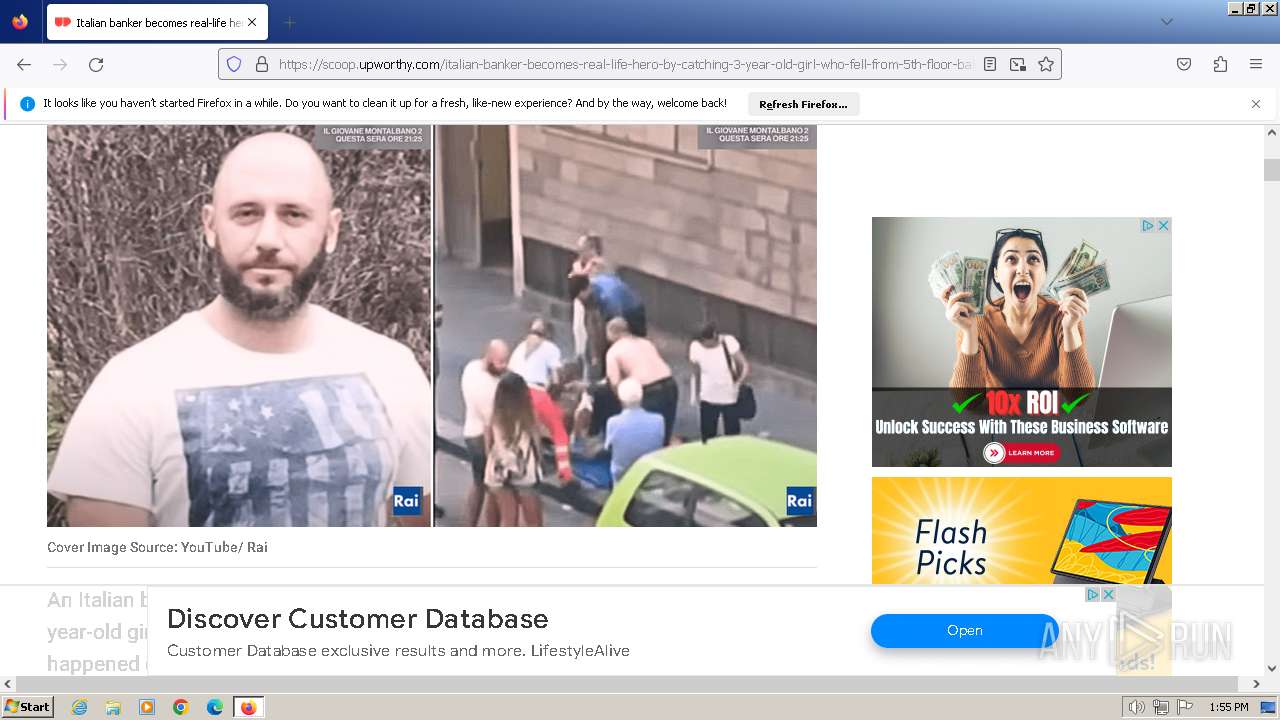Open AdChoices icon on bottom banner
1280x720 pixels.
pyautogui.click(x=1093, y=594)
